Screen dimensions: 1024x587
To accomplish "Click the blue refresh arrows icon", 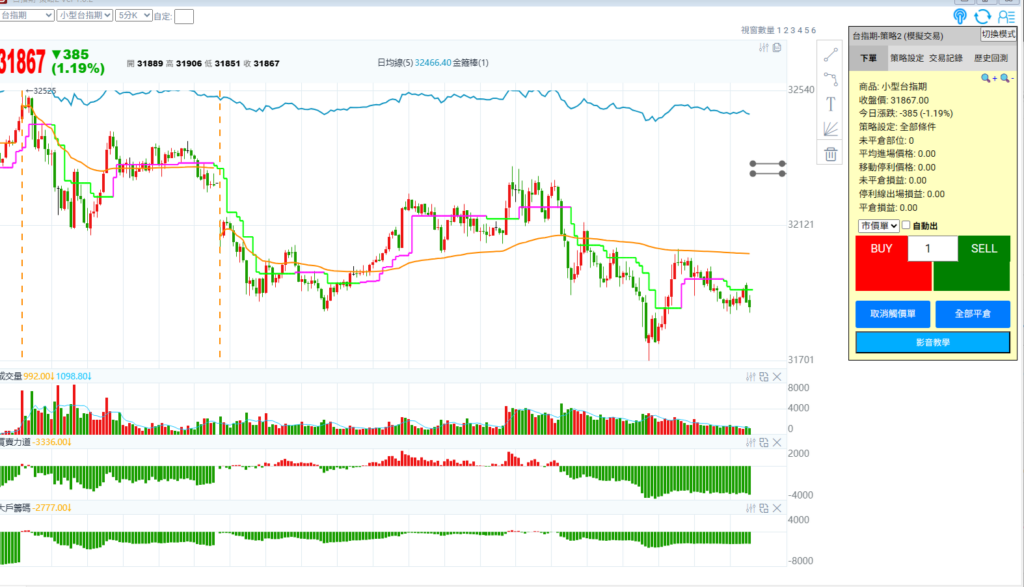I will [982, 16].
